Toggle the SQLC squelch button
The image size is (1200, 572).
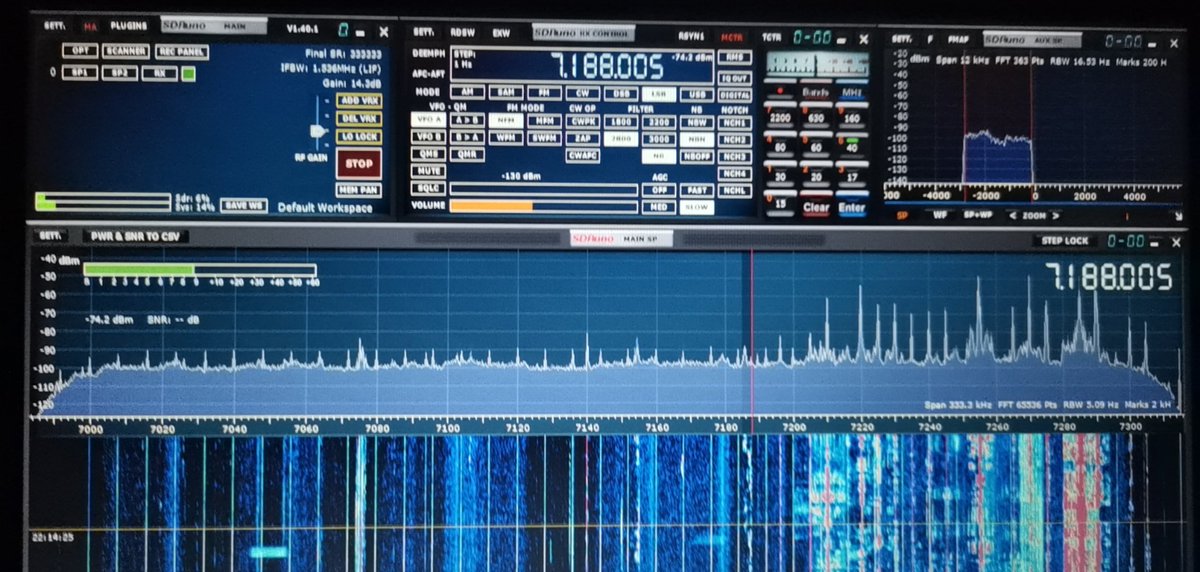coord(428,188)
